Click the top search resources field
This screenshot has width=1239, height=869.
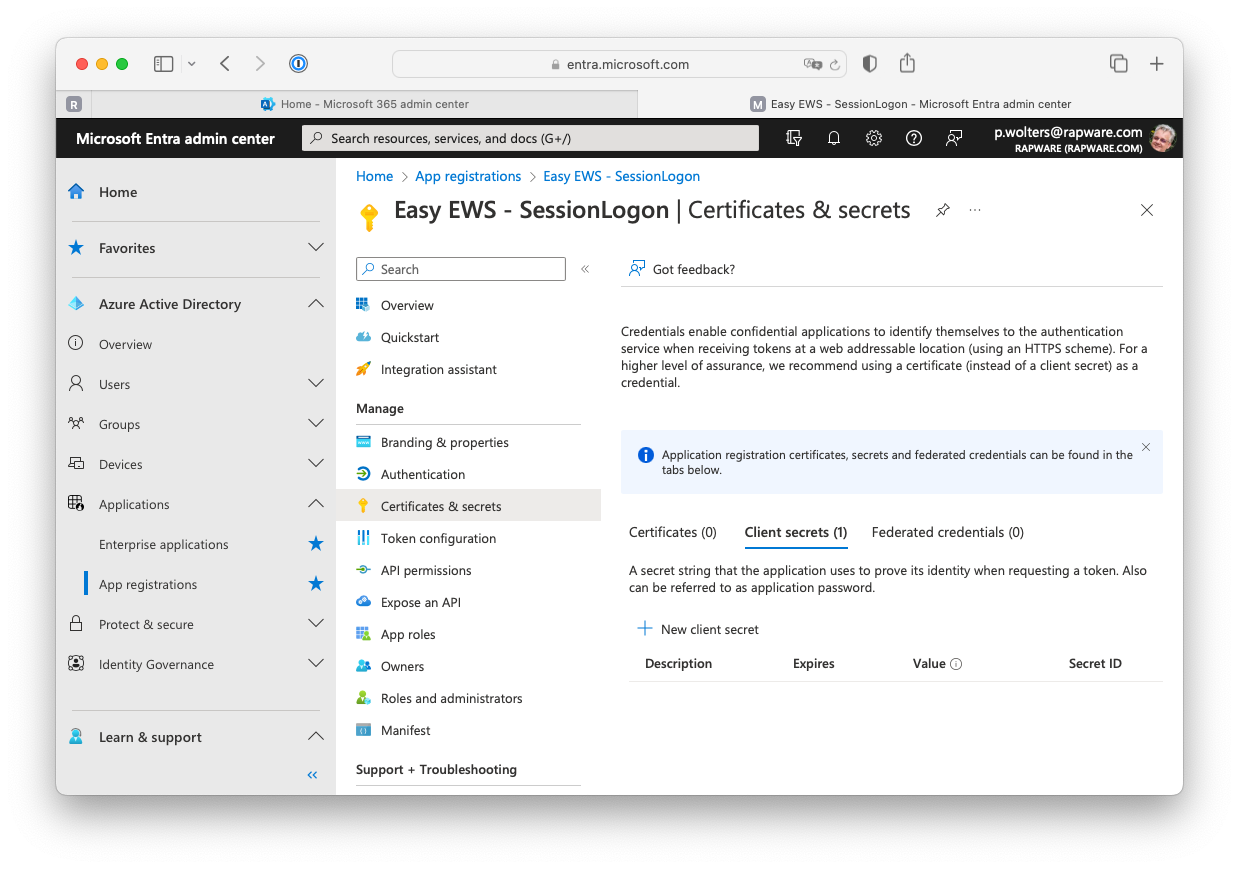click(x=530, y=138)
